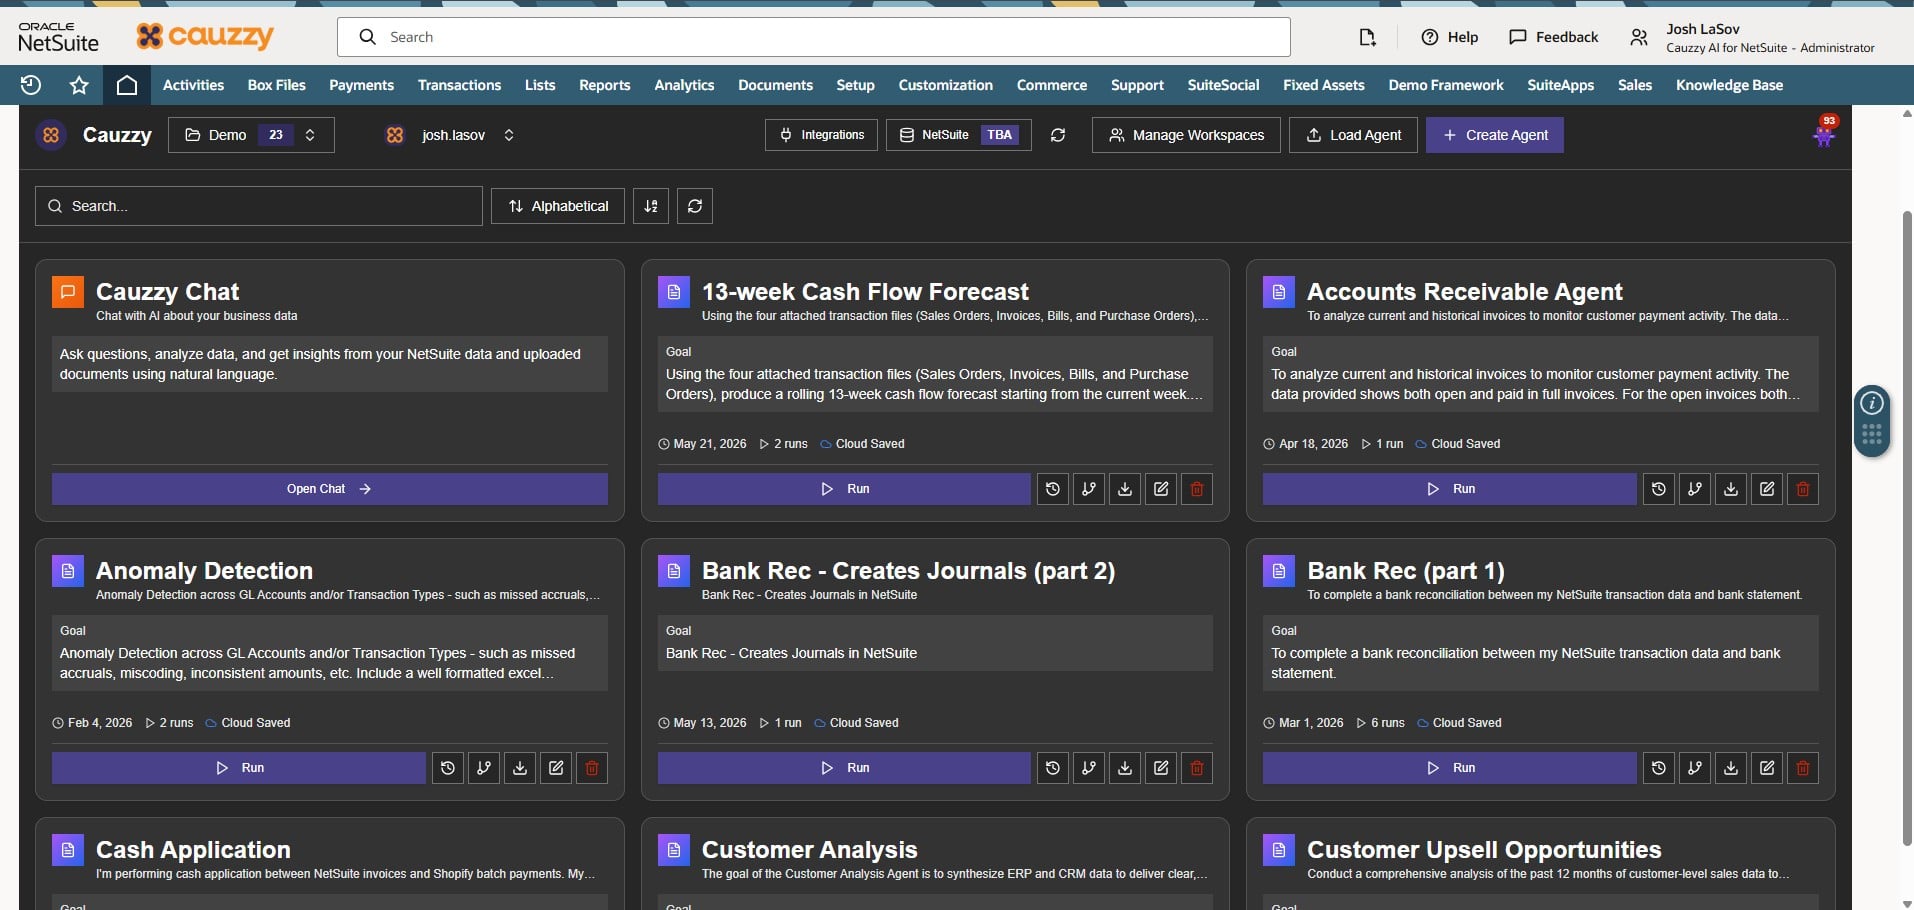Viewport: 1914px width, 910px height.
Task: Open the Create New document icon in header
Action: 1367,37
